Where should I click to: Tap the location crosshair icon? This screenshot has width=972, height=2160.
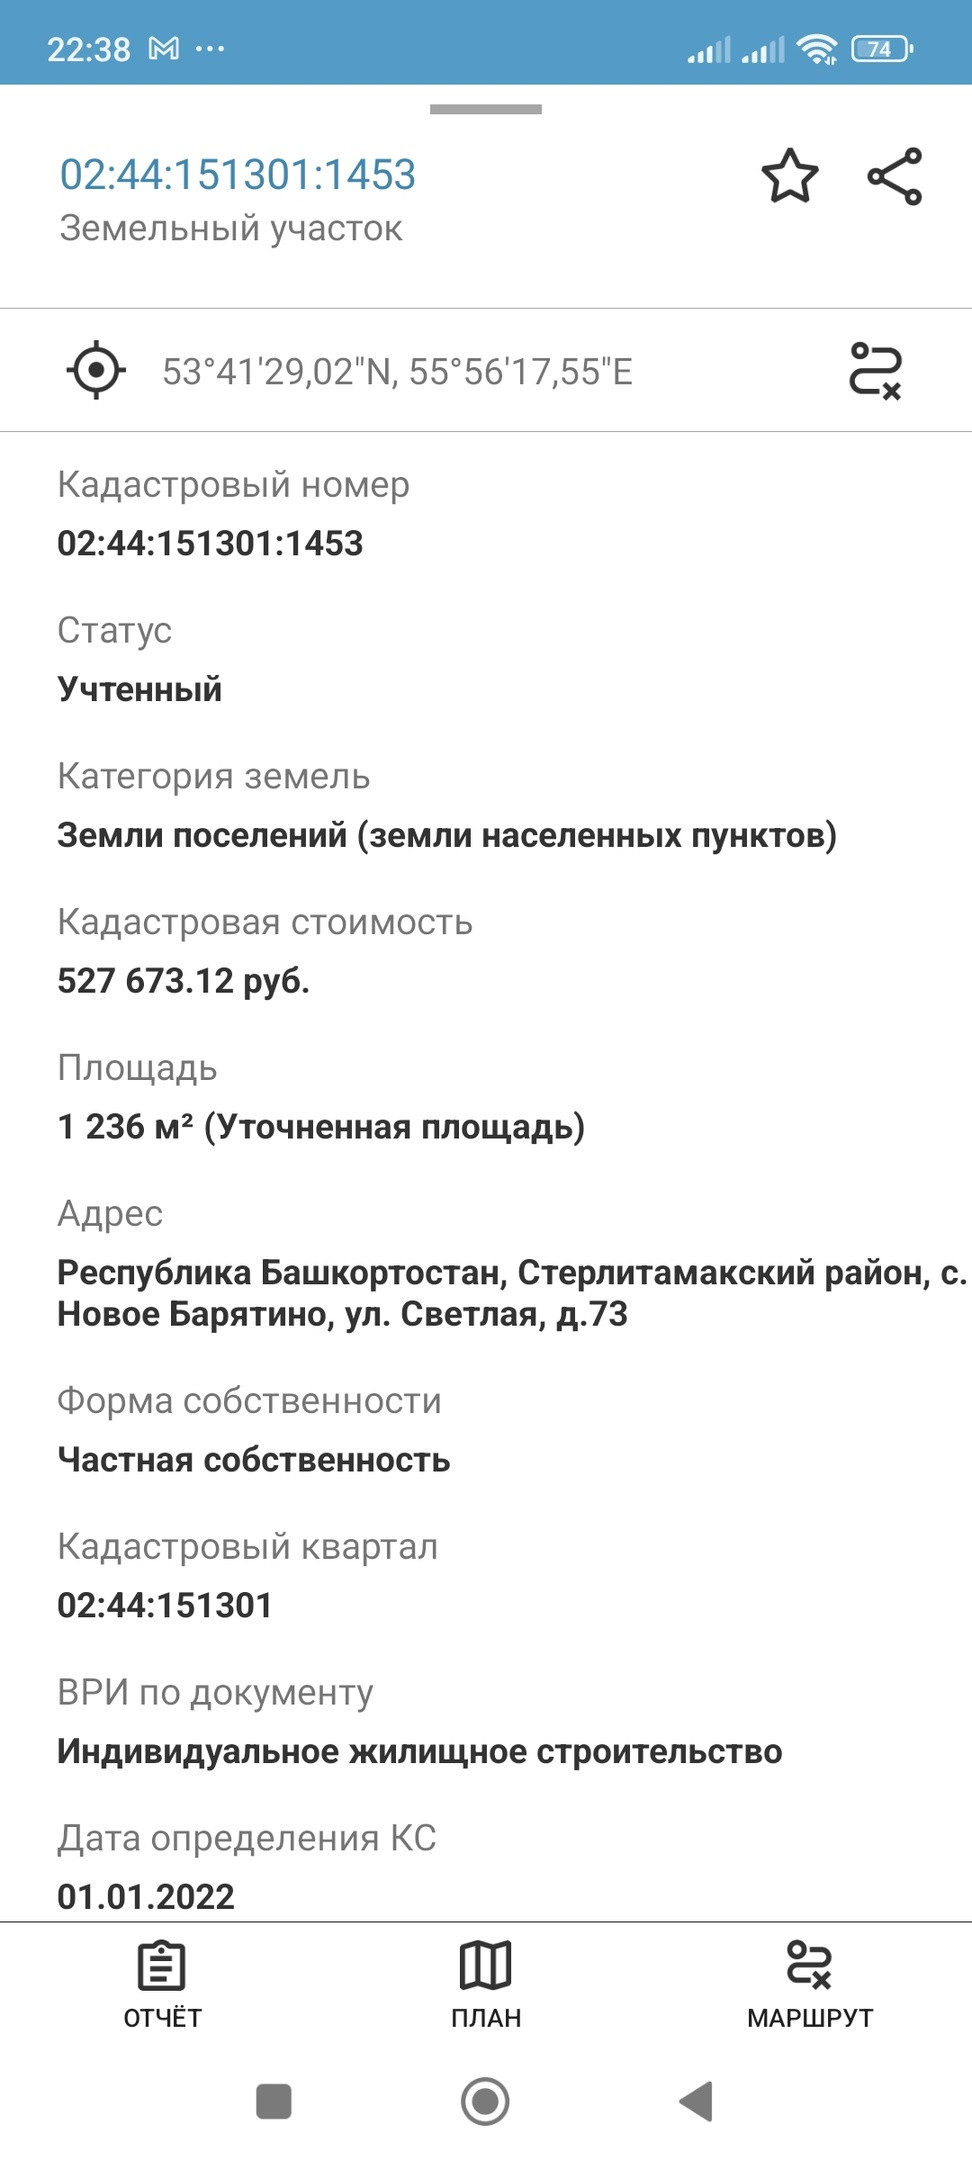tap(96, 371)
